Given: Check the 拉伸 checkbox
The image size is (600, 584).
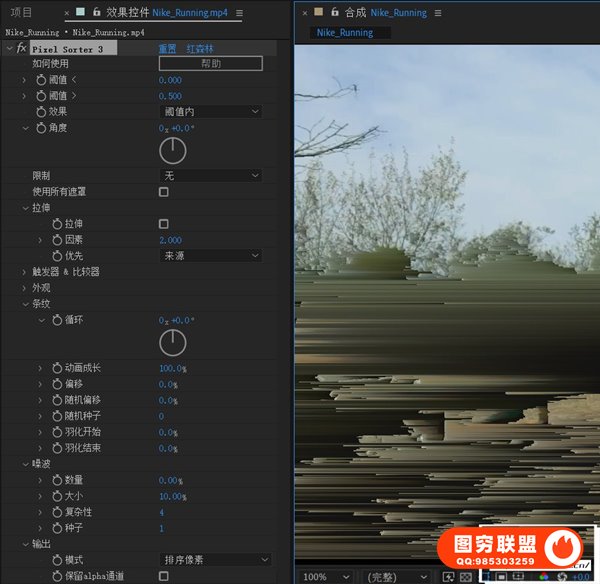Looking at the screenshot, I should pos(164,224).
